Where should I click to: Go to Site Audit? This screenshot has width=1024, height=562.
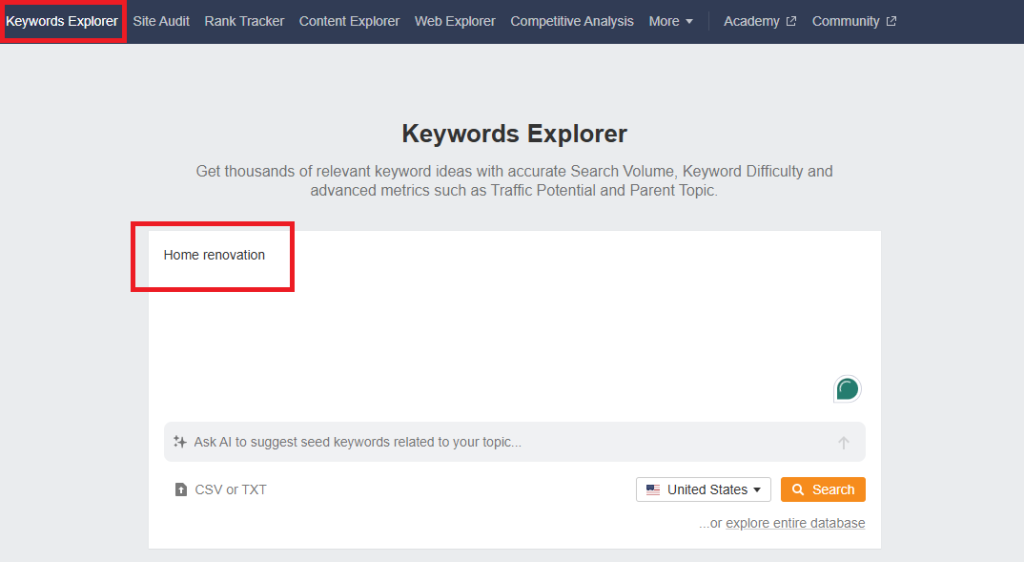pos(161,21)
